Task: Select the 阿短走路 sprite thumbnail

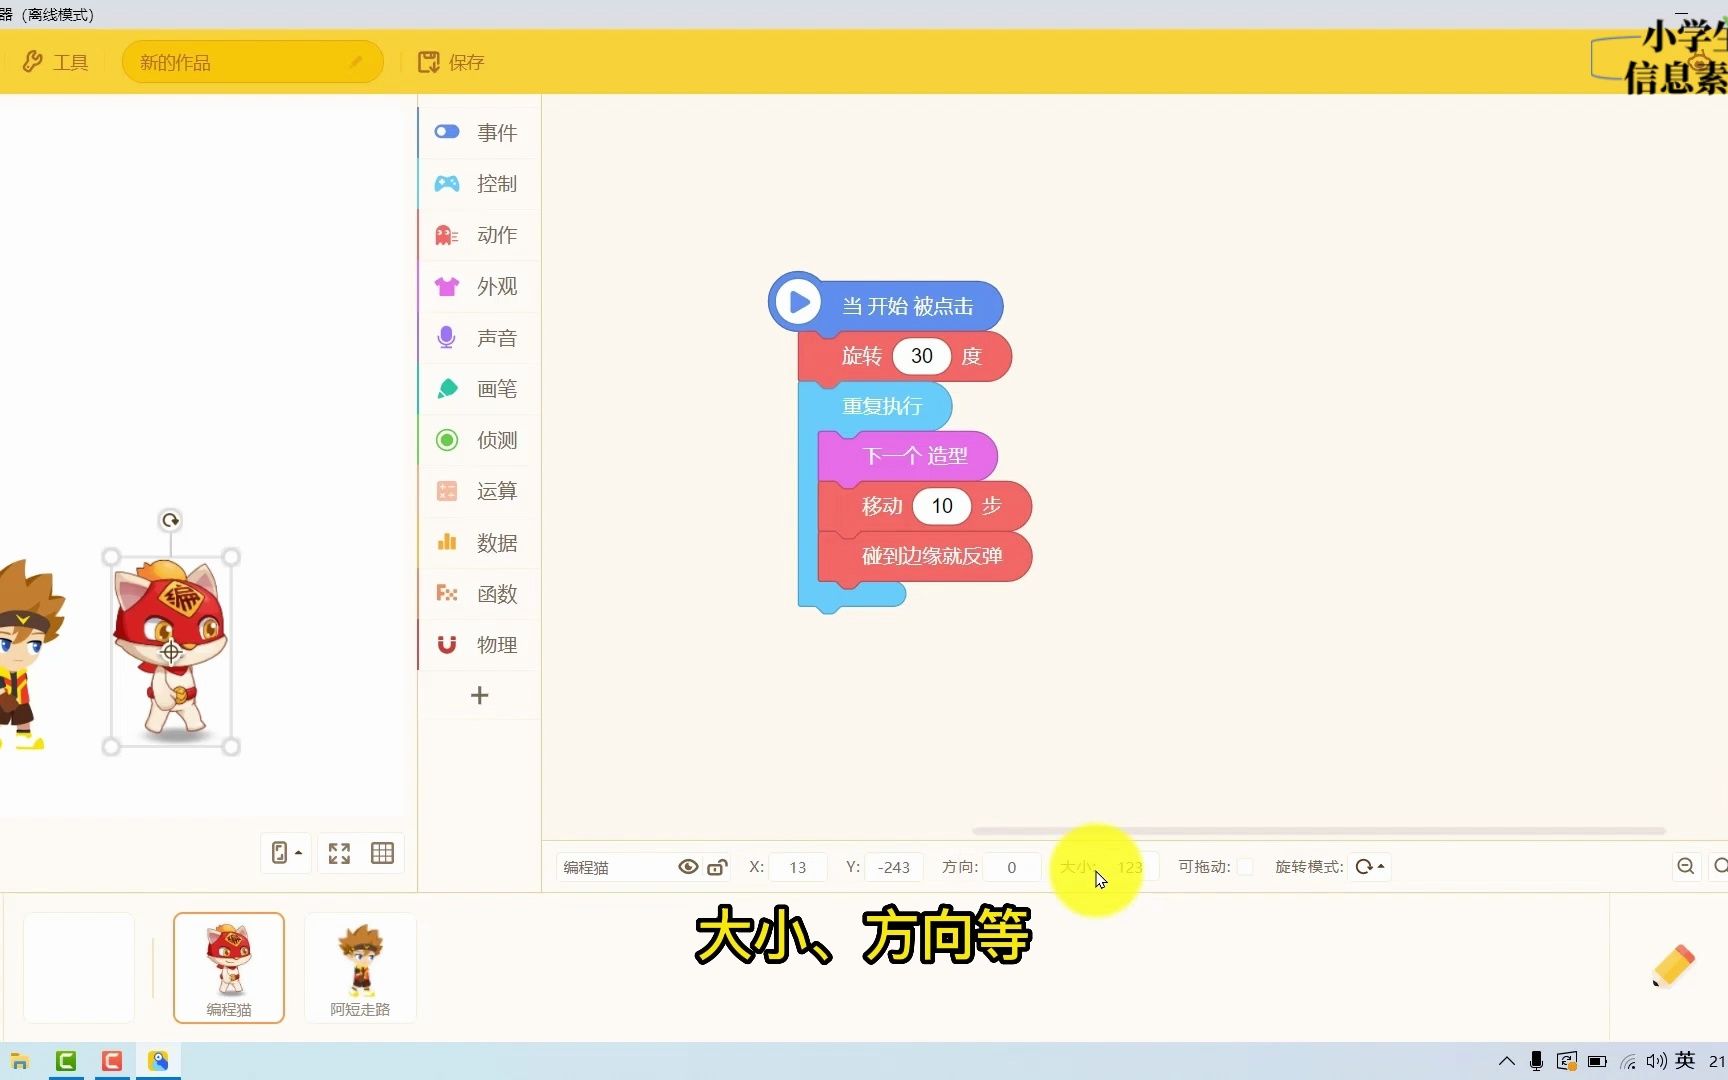Action: tap(359, 966)
